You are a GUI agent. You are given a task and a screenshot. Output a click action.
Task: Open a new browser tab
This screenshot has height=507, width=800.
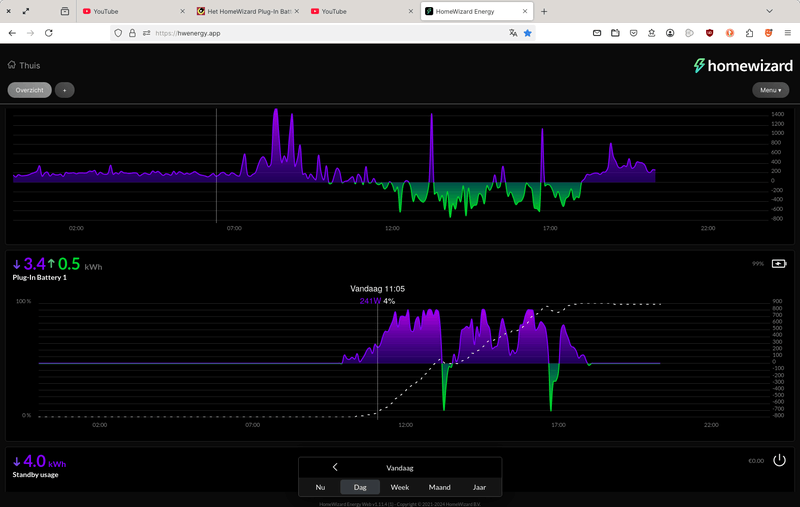click(544, 11)
